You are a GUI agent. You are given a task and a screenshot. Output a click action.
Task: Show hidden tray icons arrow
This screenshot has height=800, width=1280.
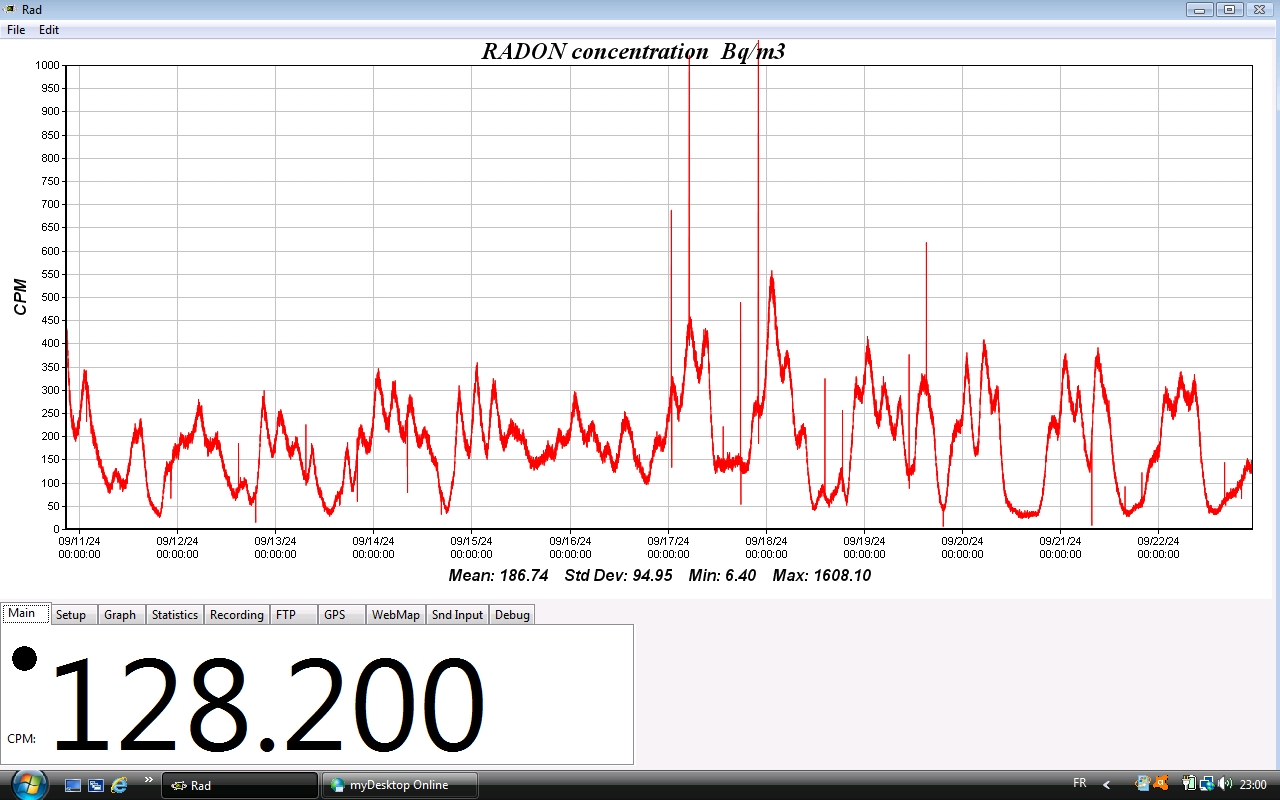pos(1107,785)
